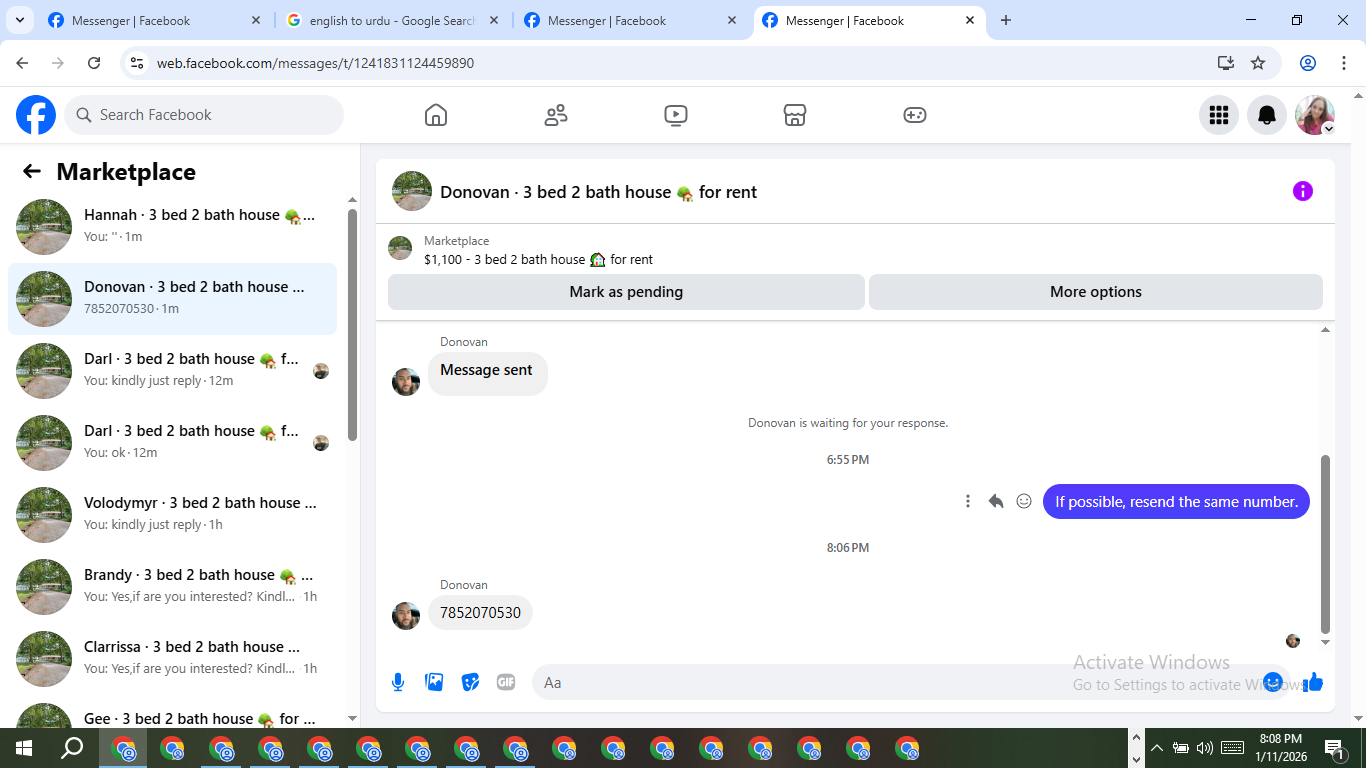Viewport: 1366px width, 768px height.
Task: Open the Friends icon in Facebook's top bar
Action: (556, 115)
